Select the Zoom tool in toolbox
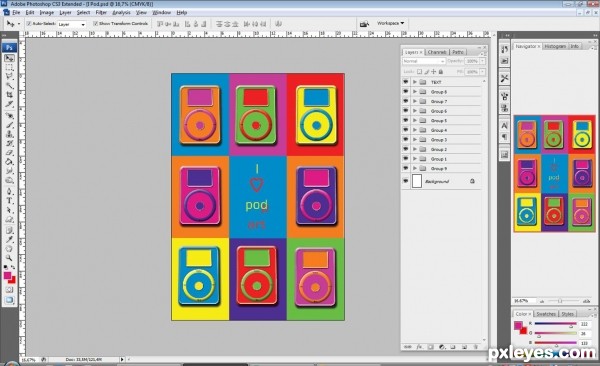600x366 pixels. click(x=9, y=258)
